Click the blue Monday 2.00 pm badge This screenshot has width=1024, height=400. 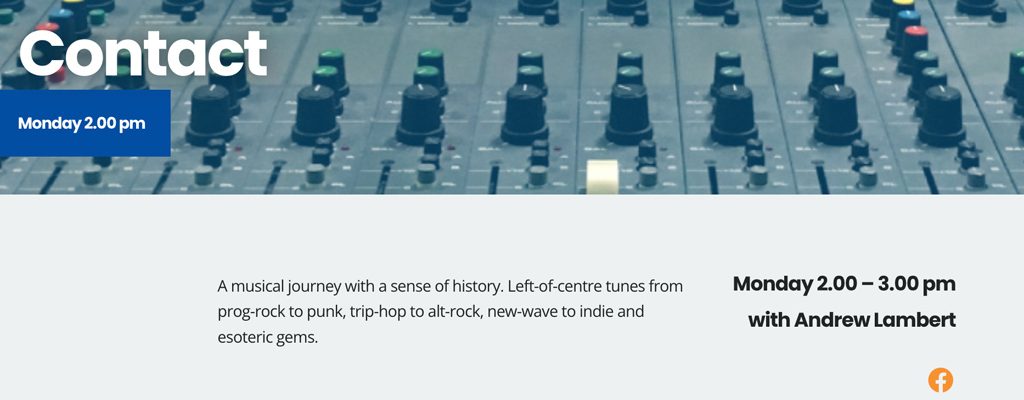85,123
